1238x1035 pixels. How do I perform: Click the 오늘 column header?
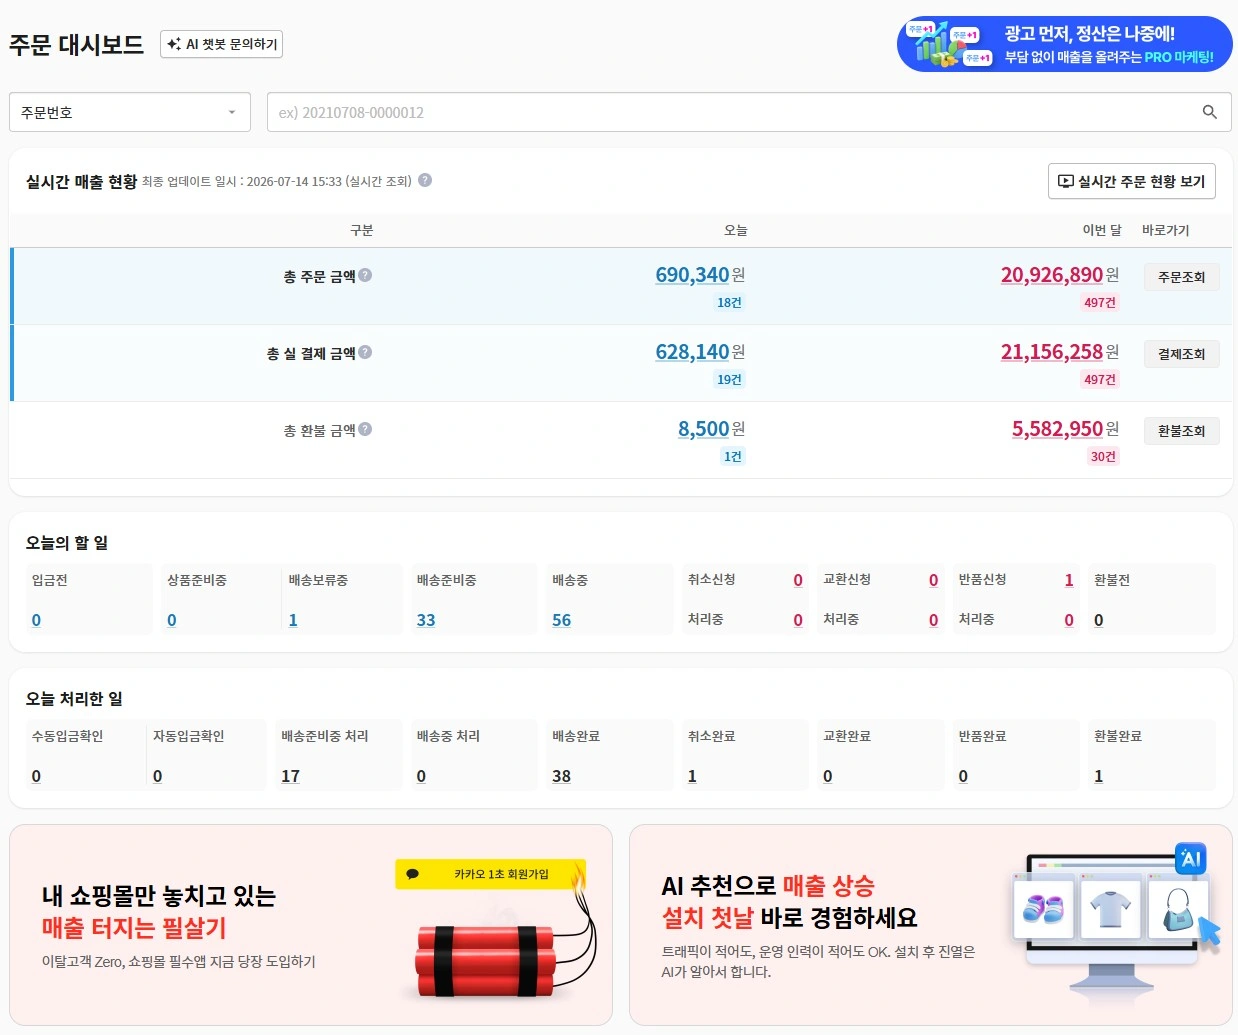click(735, 230)
